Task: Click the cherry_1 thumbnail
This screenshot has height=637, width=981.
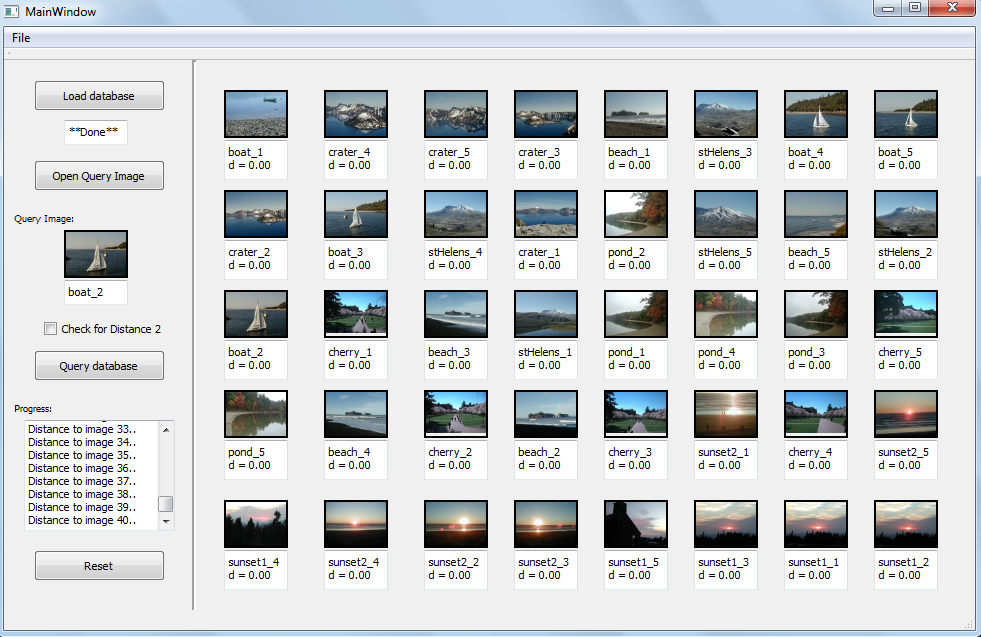Action: click(356, 314)
